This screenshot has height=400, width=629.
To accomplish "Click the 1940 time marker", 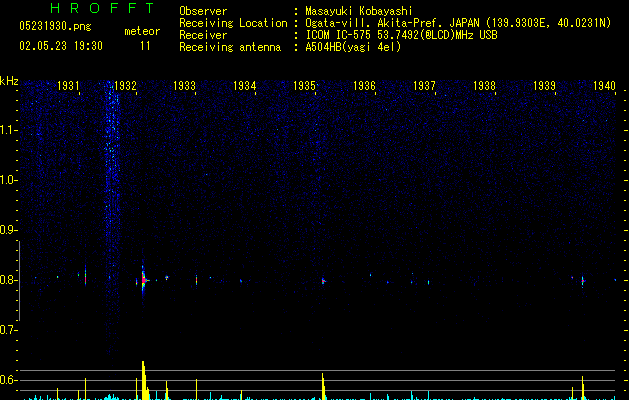I will [x=605, y=86].
